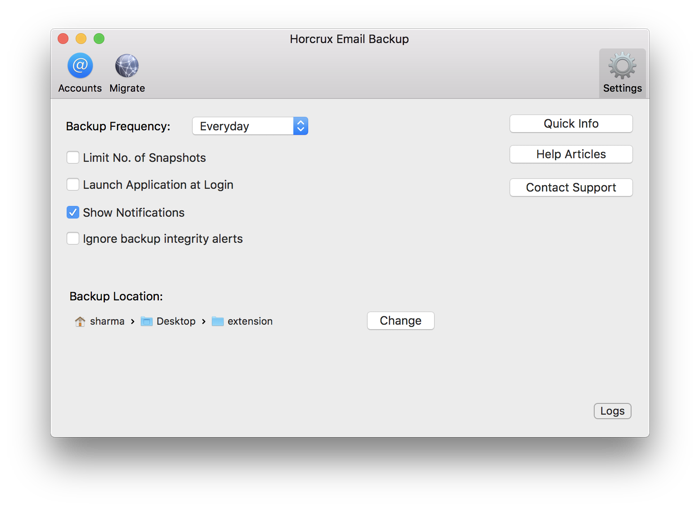Open Quick Info
700x509 pixels.
(x=571, y=124)
